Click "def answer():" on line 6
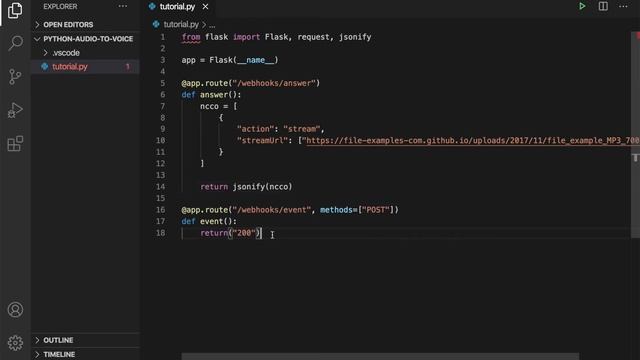The width and height of the screenshot is (640, 360). click(211, 95)
